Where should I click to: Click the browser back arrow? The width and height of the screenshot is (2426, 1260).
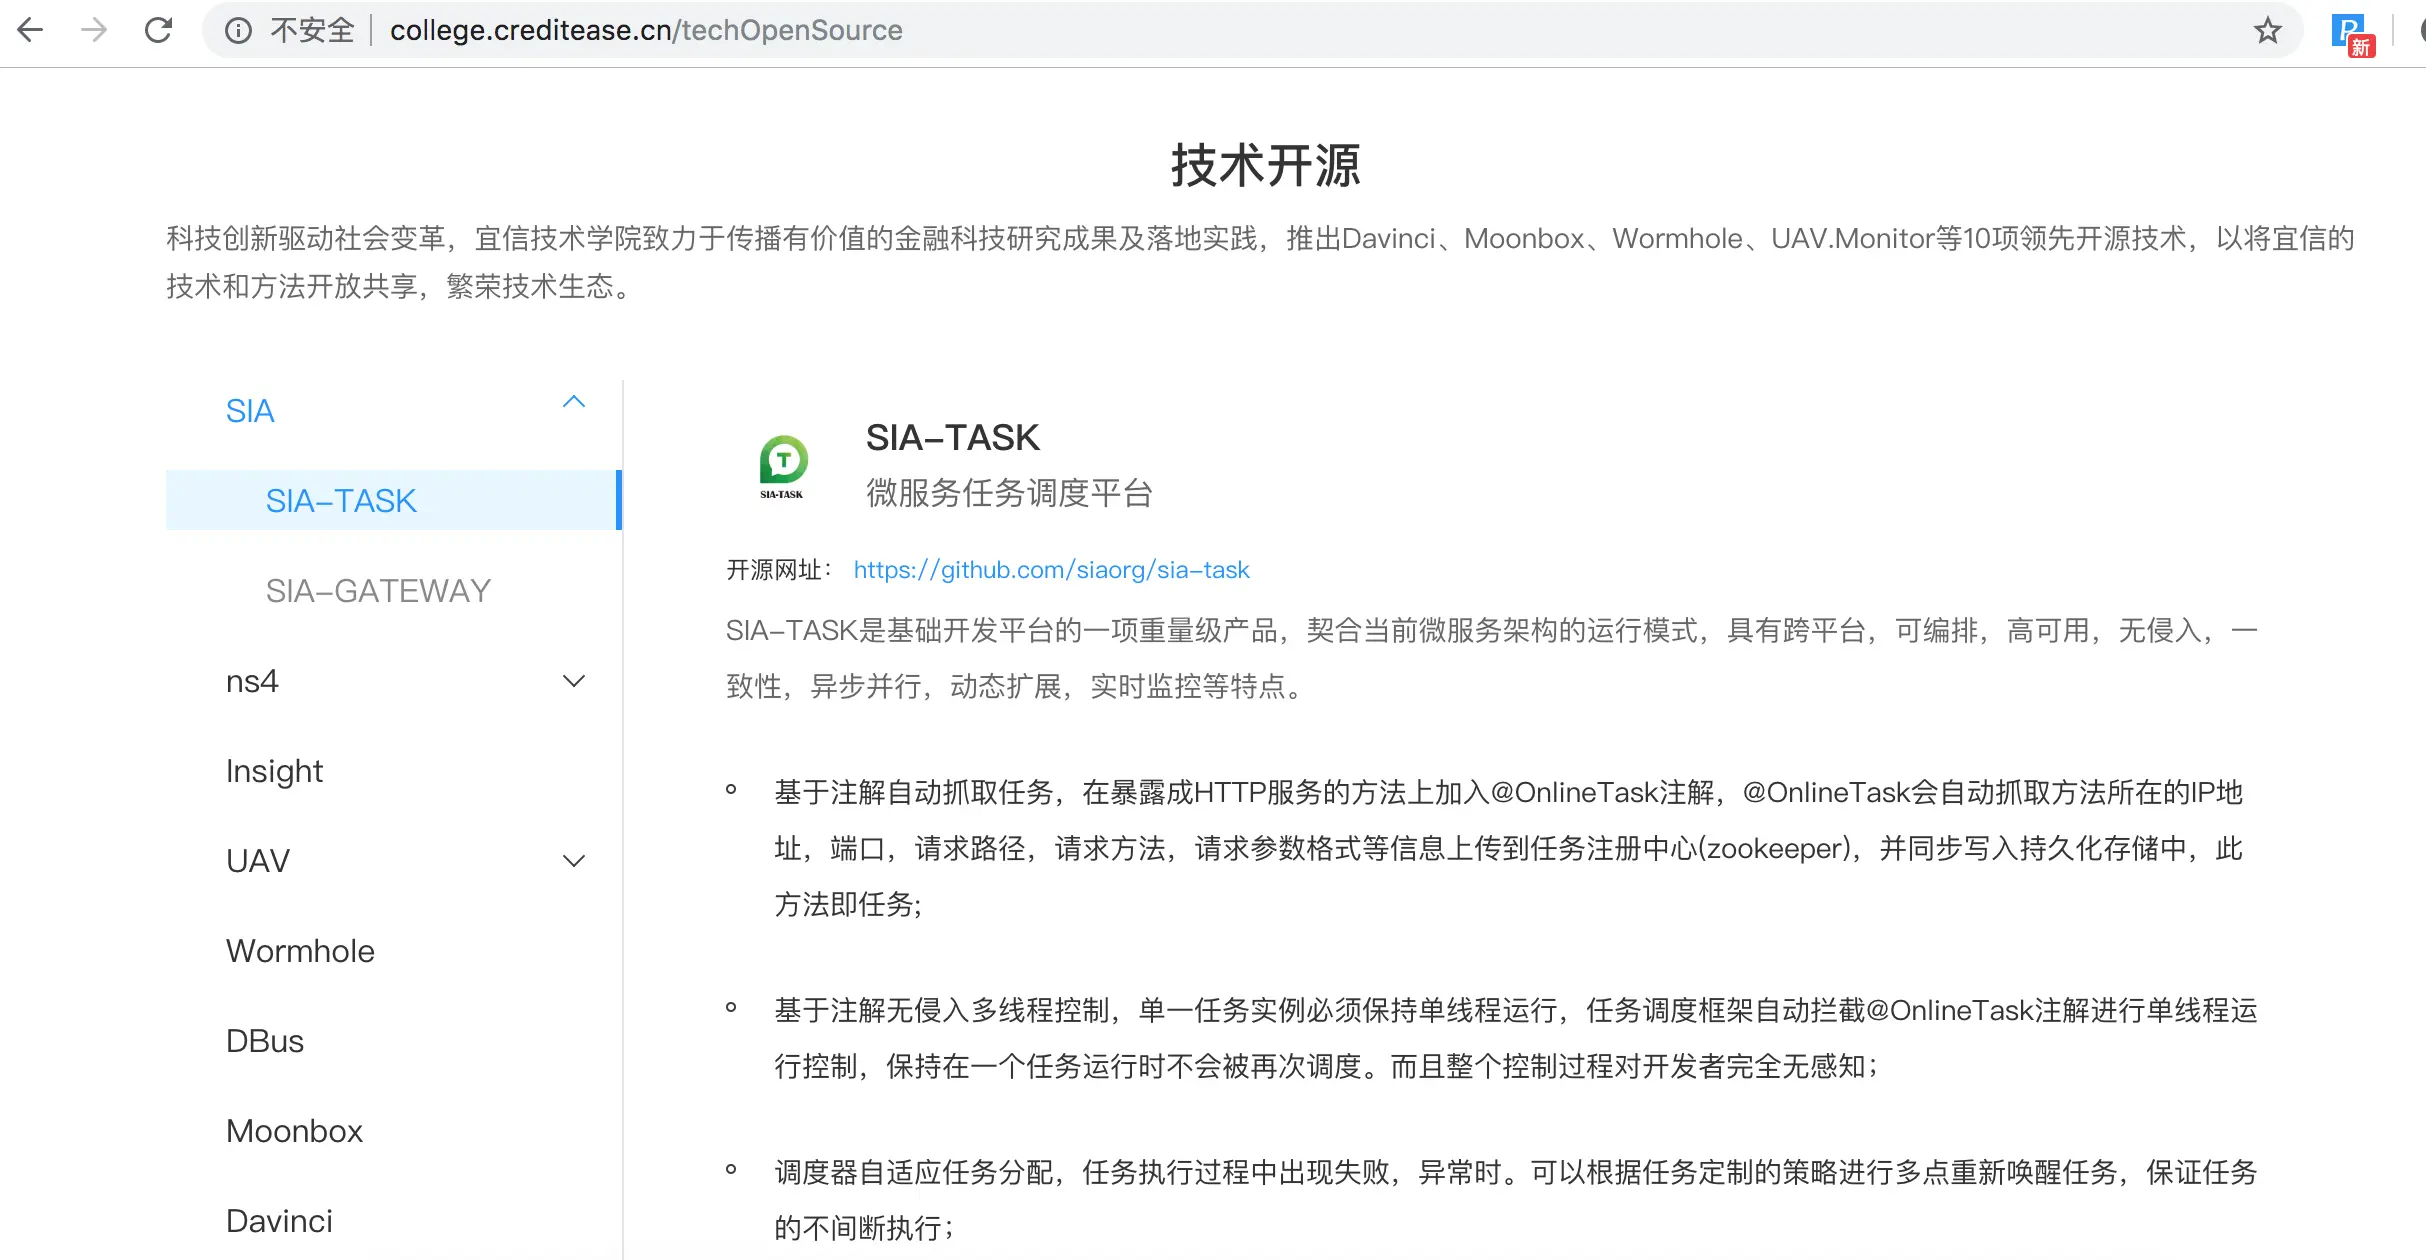[30, 30]
